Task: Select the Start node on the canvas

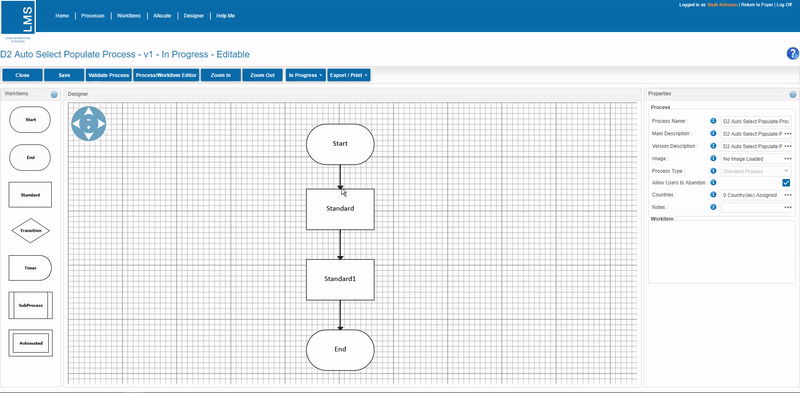Action: pos(340,144)
